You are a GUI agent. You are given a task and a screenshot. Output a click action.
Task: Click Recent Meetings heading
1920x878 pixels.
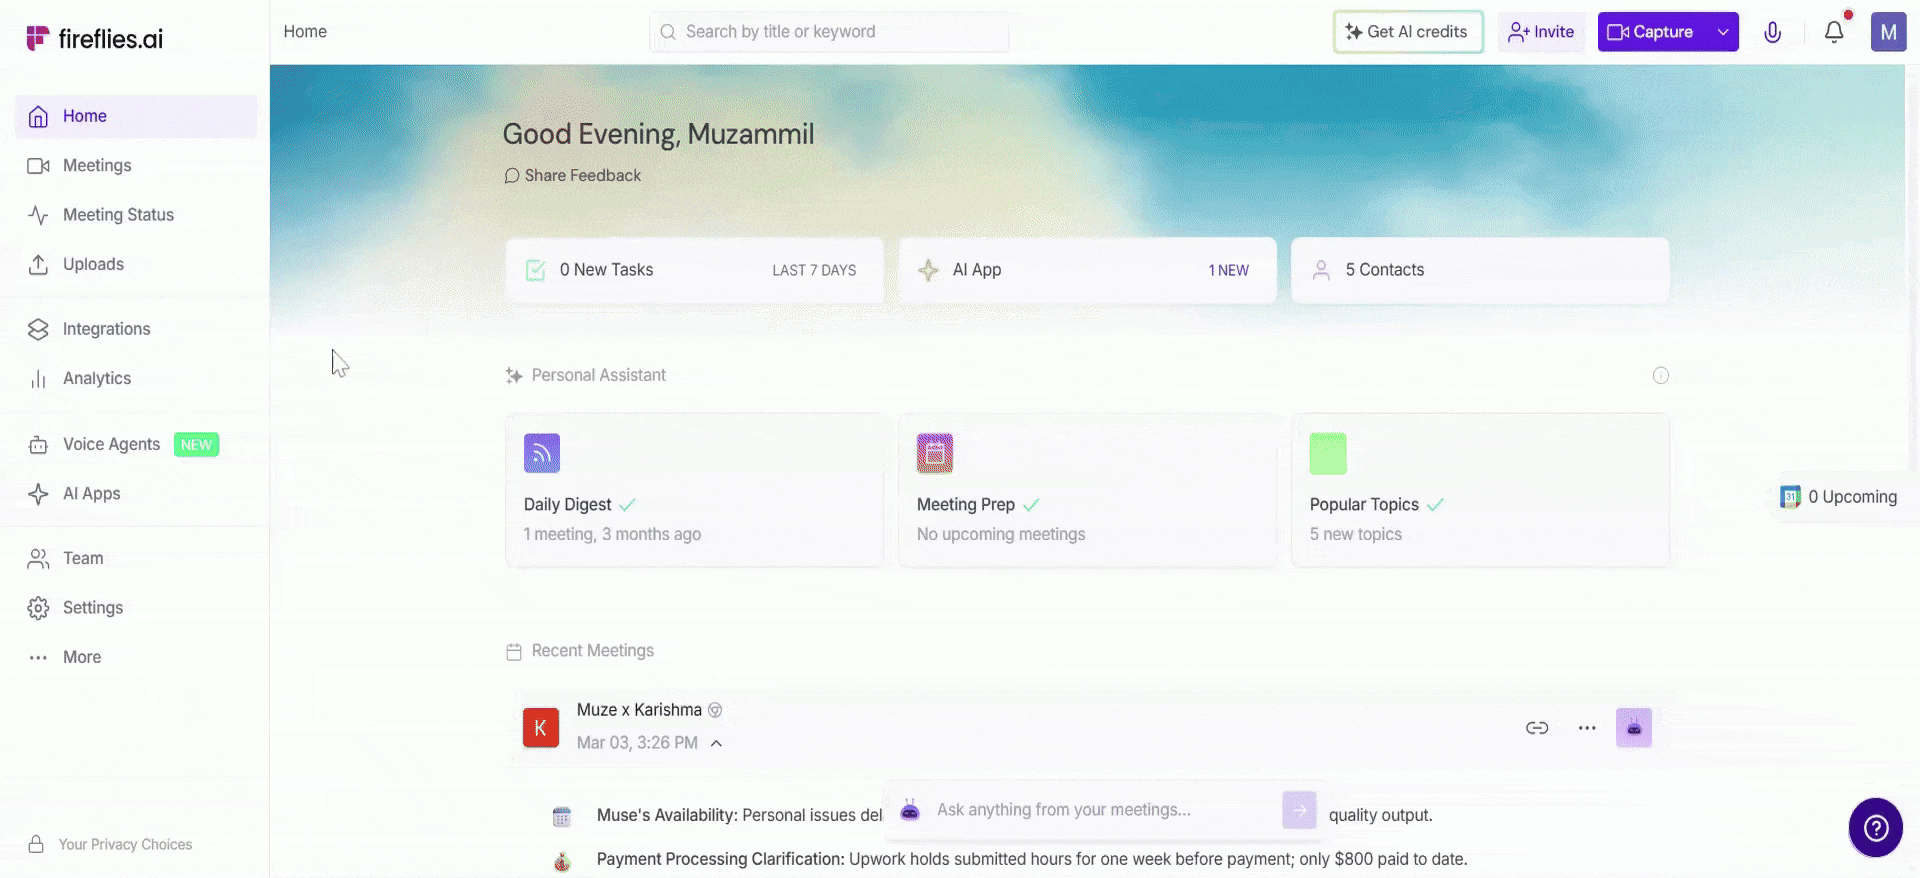pos(593,651)
